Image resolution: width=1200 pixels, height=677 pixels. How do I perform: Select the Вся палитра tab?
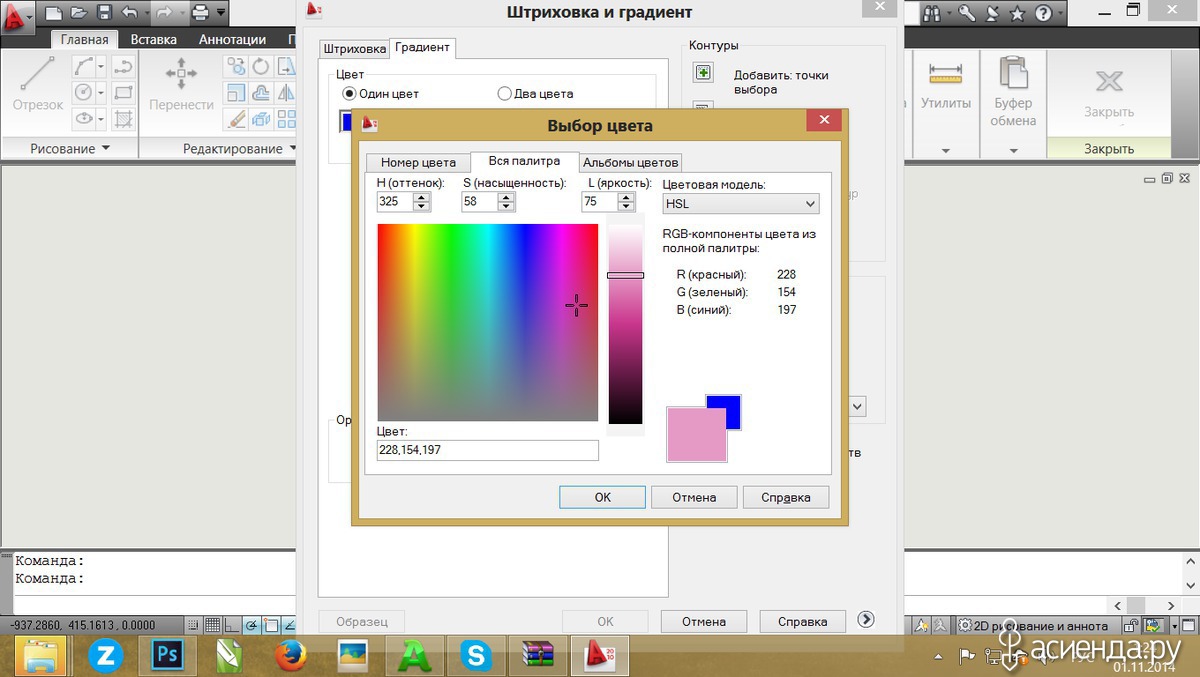[524, 162]
